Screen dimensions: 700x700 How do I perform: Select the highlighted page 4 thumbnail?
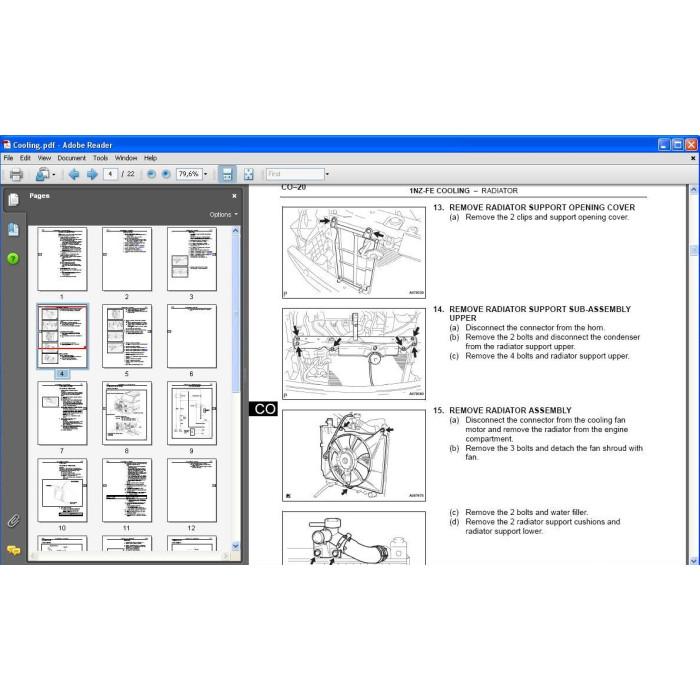point(62,336)
